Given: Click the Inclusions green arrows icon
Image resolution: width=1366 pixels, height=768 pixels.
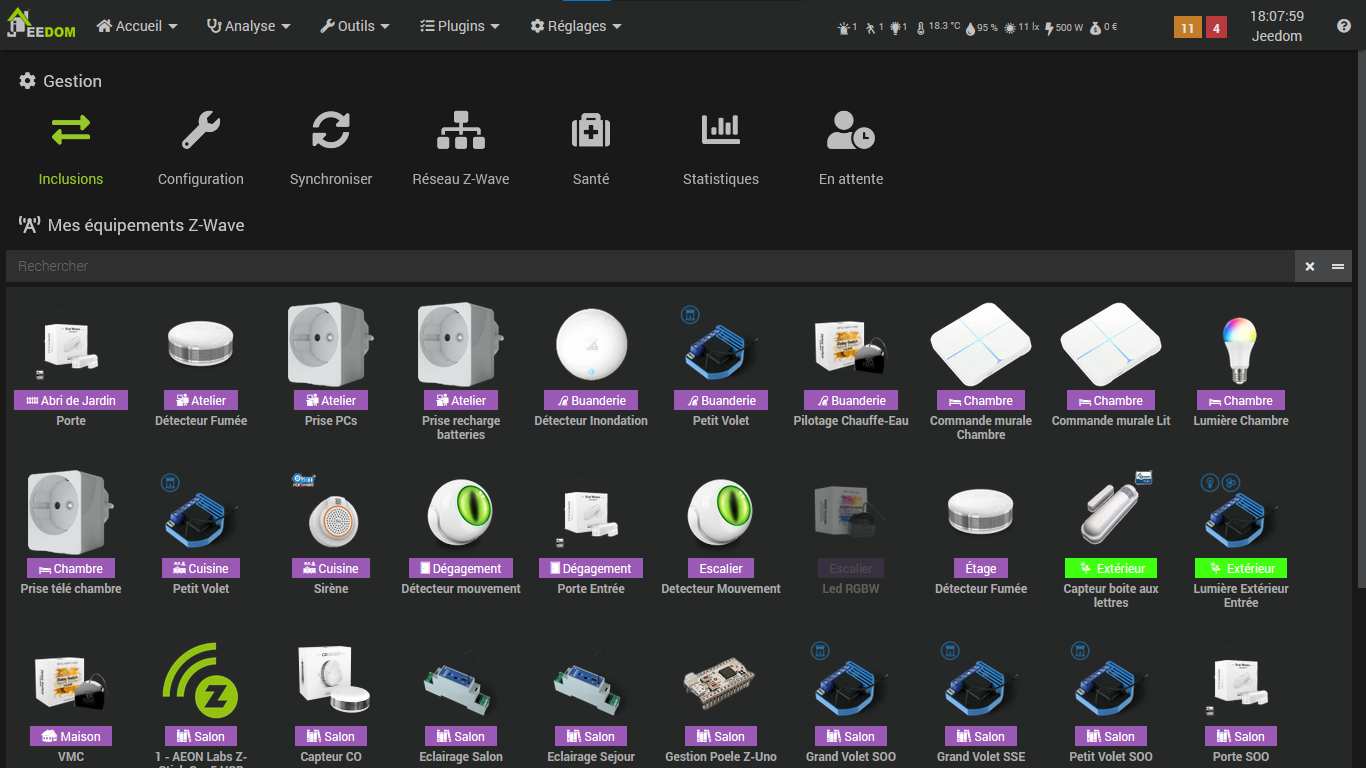Looking at the screenshot, I should click(x=71, y=131).
